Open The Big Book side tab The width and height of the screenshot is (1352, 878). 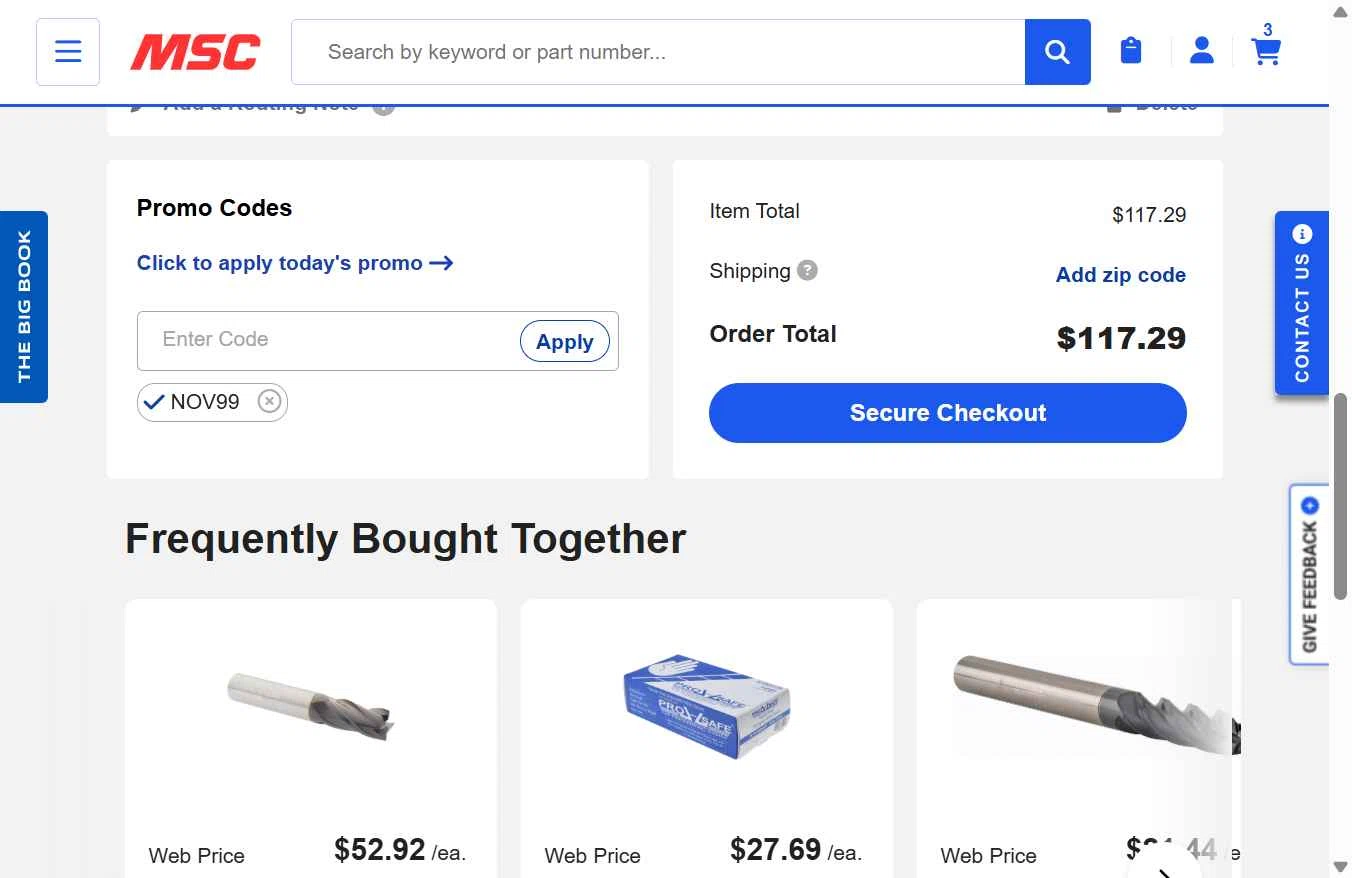(x=24, y=306)
